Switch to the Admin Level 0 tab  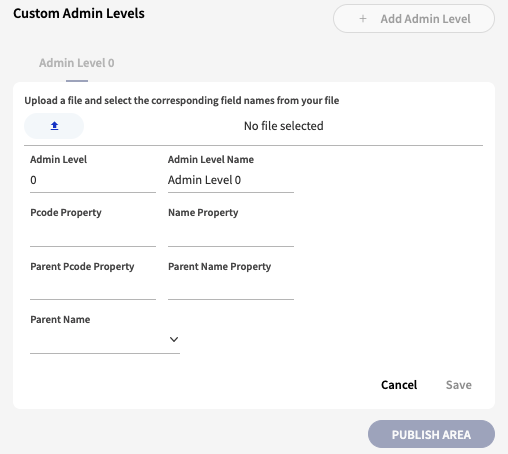click(77, 63)
